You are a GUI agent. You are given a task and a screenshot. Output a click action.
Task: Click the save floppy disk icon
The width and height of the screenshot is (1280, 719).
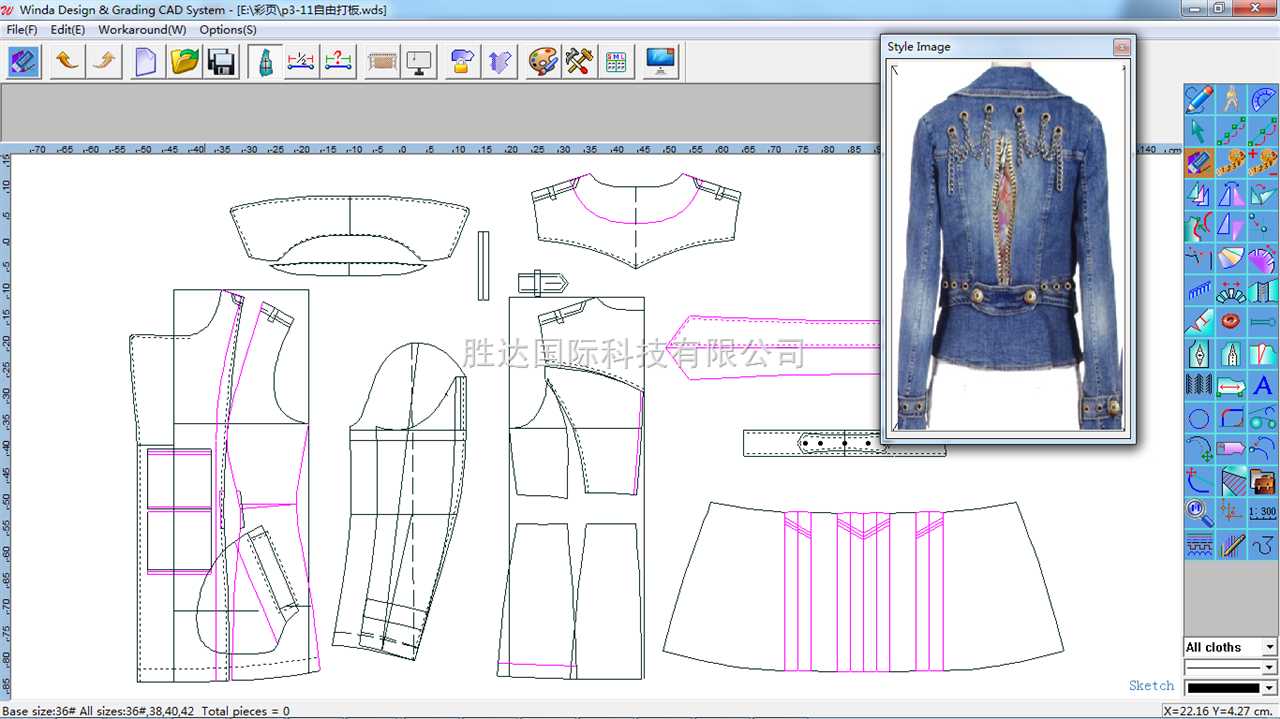click(x=221, y=62)
